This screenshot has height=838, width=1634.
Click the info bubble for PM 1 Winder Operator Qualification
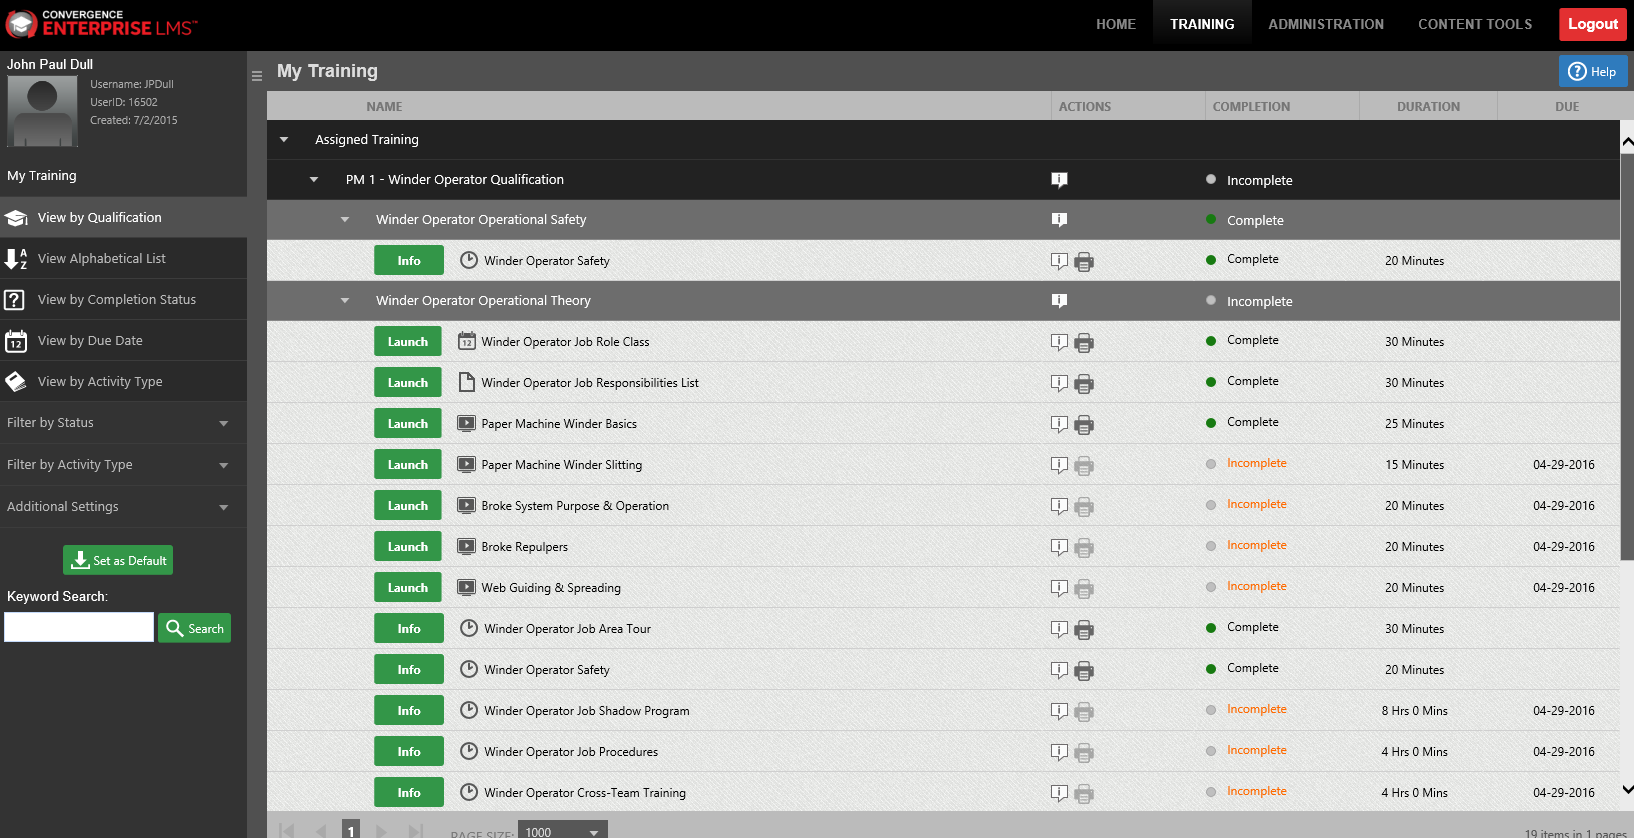point(1059,180)
